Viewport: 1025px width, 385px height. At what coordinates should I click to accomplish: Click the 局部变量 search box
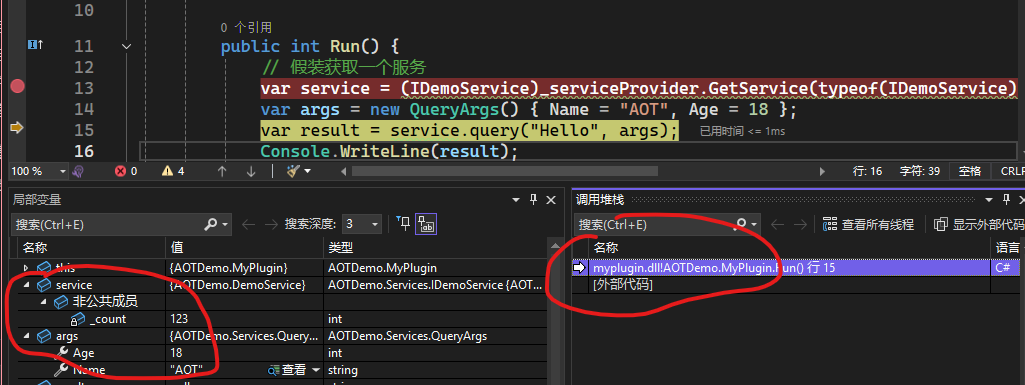pos(107,224)
